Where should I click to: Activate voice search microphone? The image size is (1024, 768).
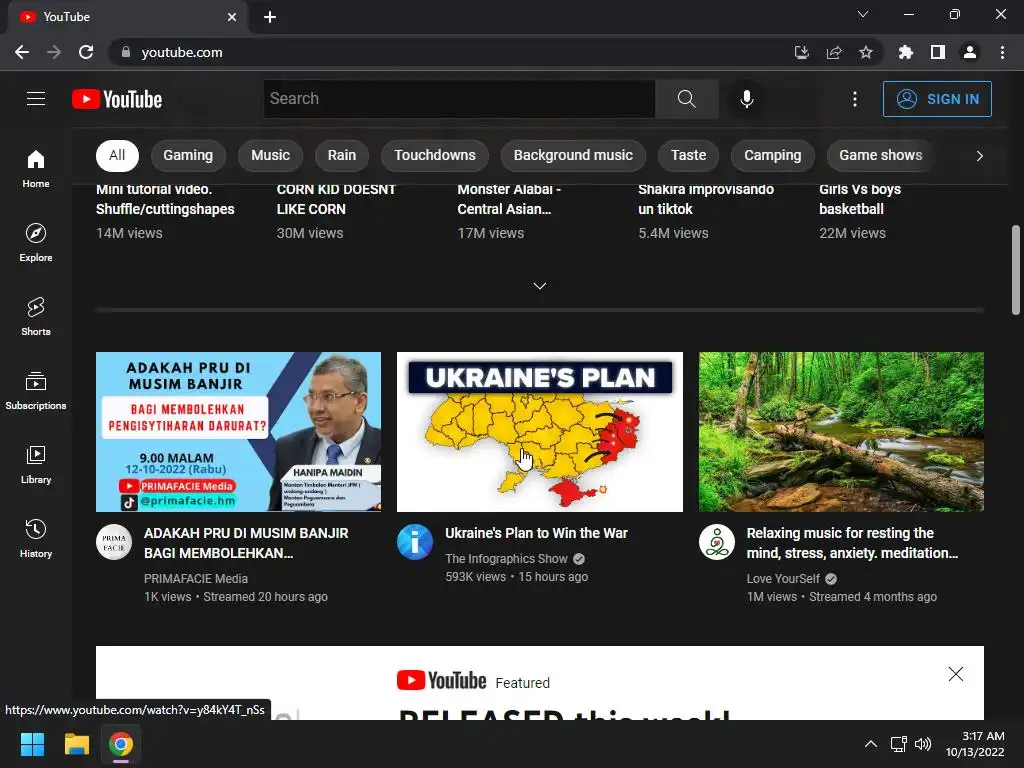tap(746, 99)
